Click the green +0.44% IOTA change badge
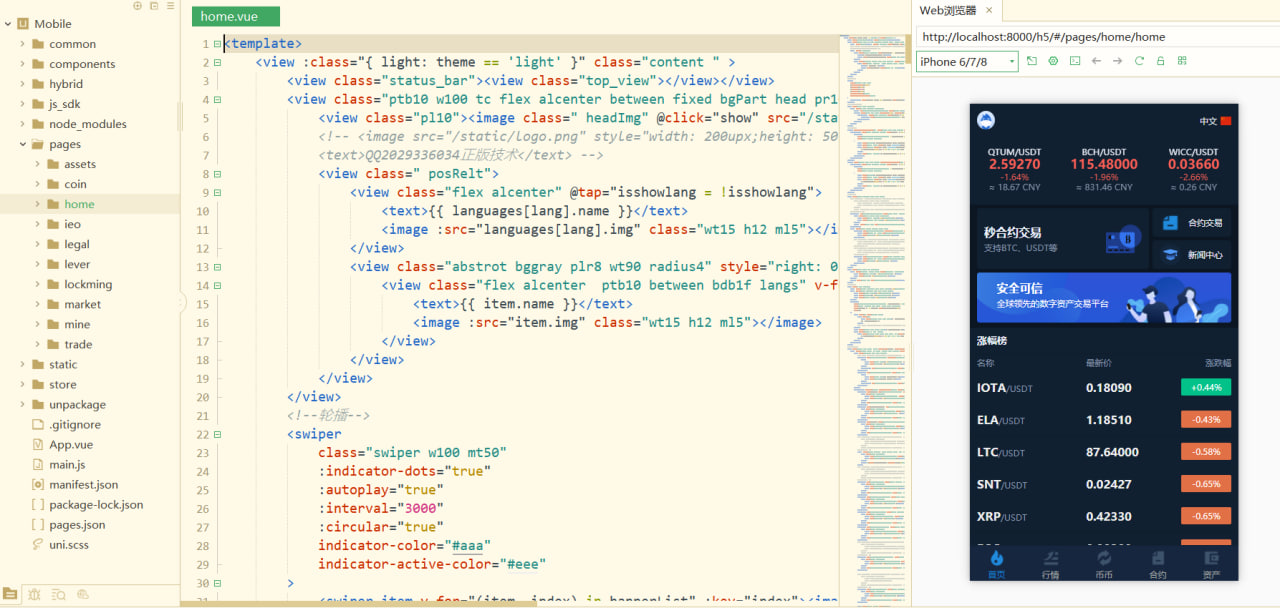 coord(1205,387)
